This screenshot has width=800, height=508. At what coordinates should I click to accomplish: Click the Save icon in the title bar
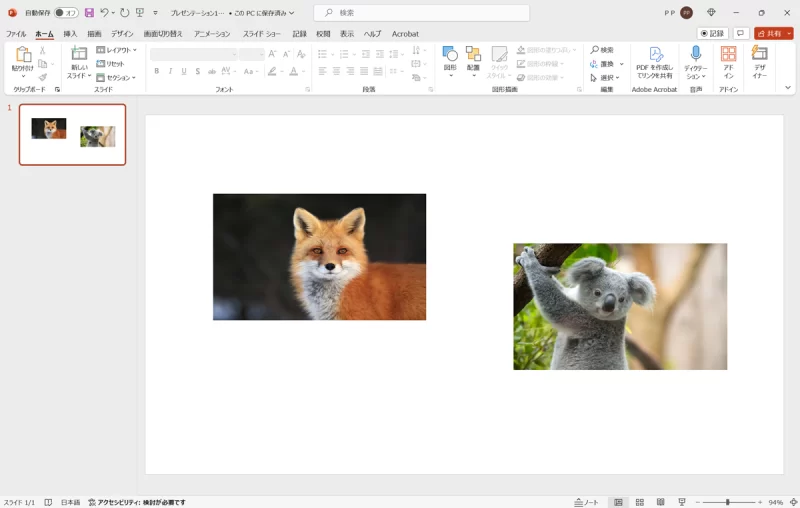click(x=89, y=13)
